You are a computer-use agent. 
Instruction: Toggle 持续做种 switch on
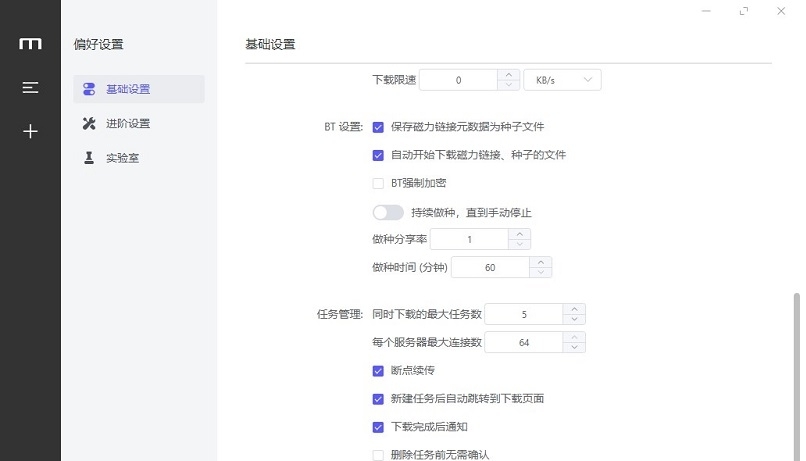click(388, 212)
